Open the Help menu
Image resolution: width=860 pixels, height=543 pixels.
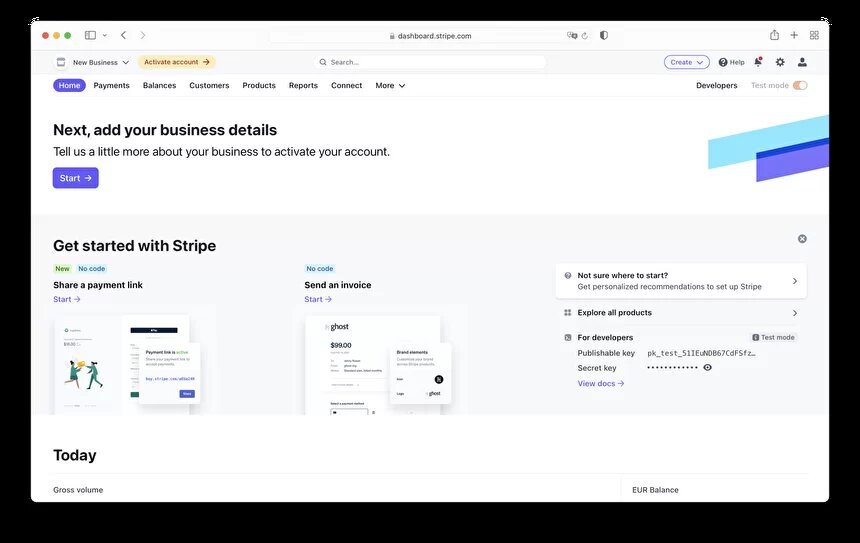732,62
